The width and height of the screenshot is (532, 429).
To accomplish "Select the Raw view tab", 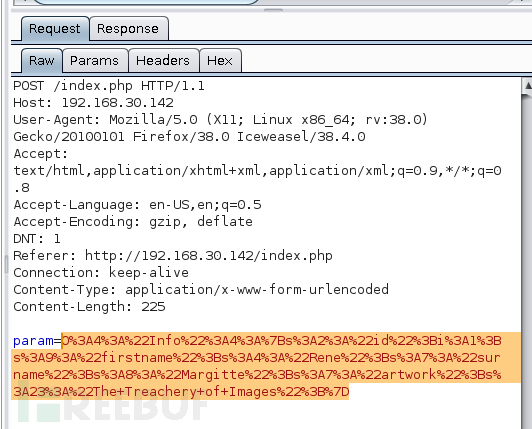I will [42, 61].
